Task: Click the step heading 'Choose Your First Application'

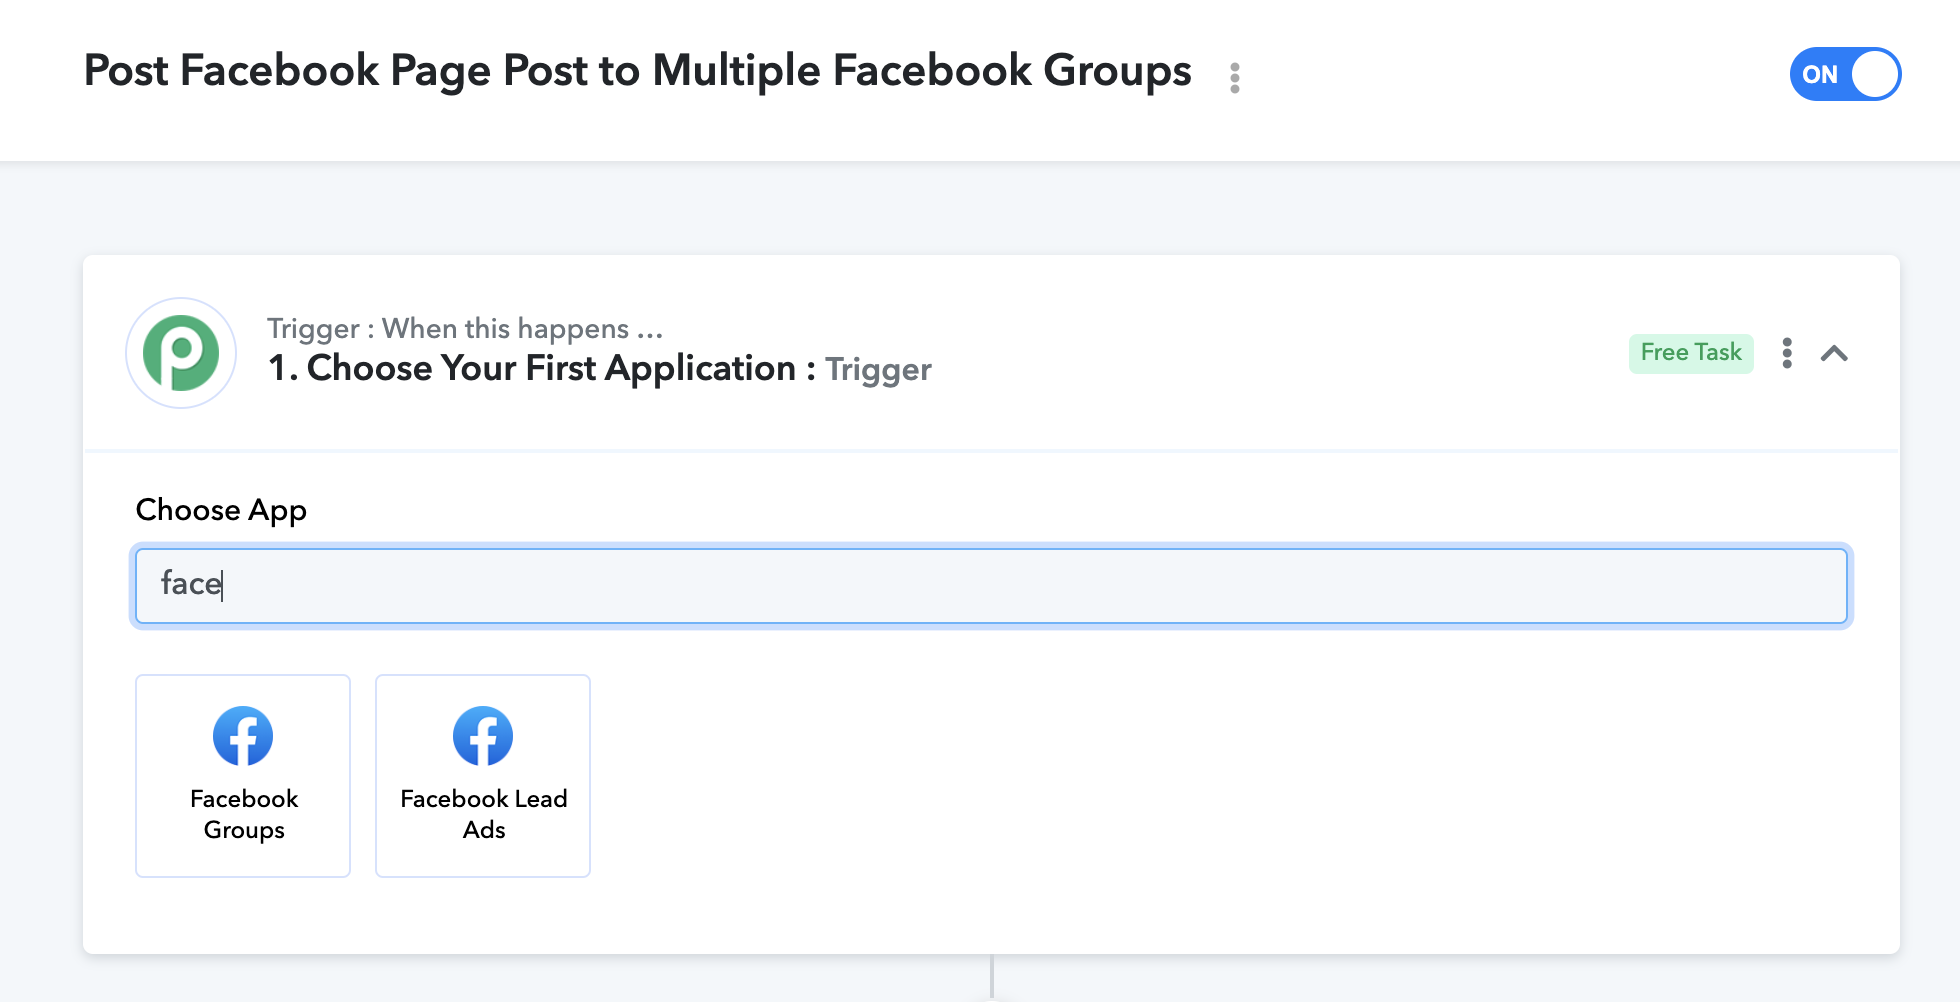Action: point(551,368)
